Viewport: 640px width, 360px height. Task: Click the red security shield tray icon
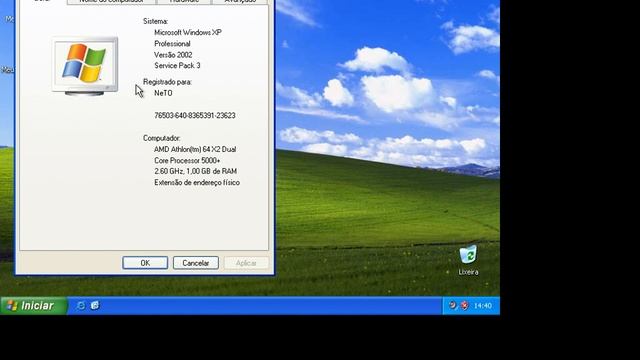465,305
